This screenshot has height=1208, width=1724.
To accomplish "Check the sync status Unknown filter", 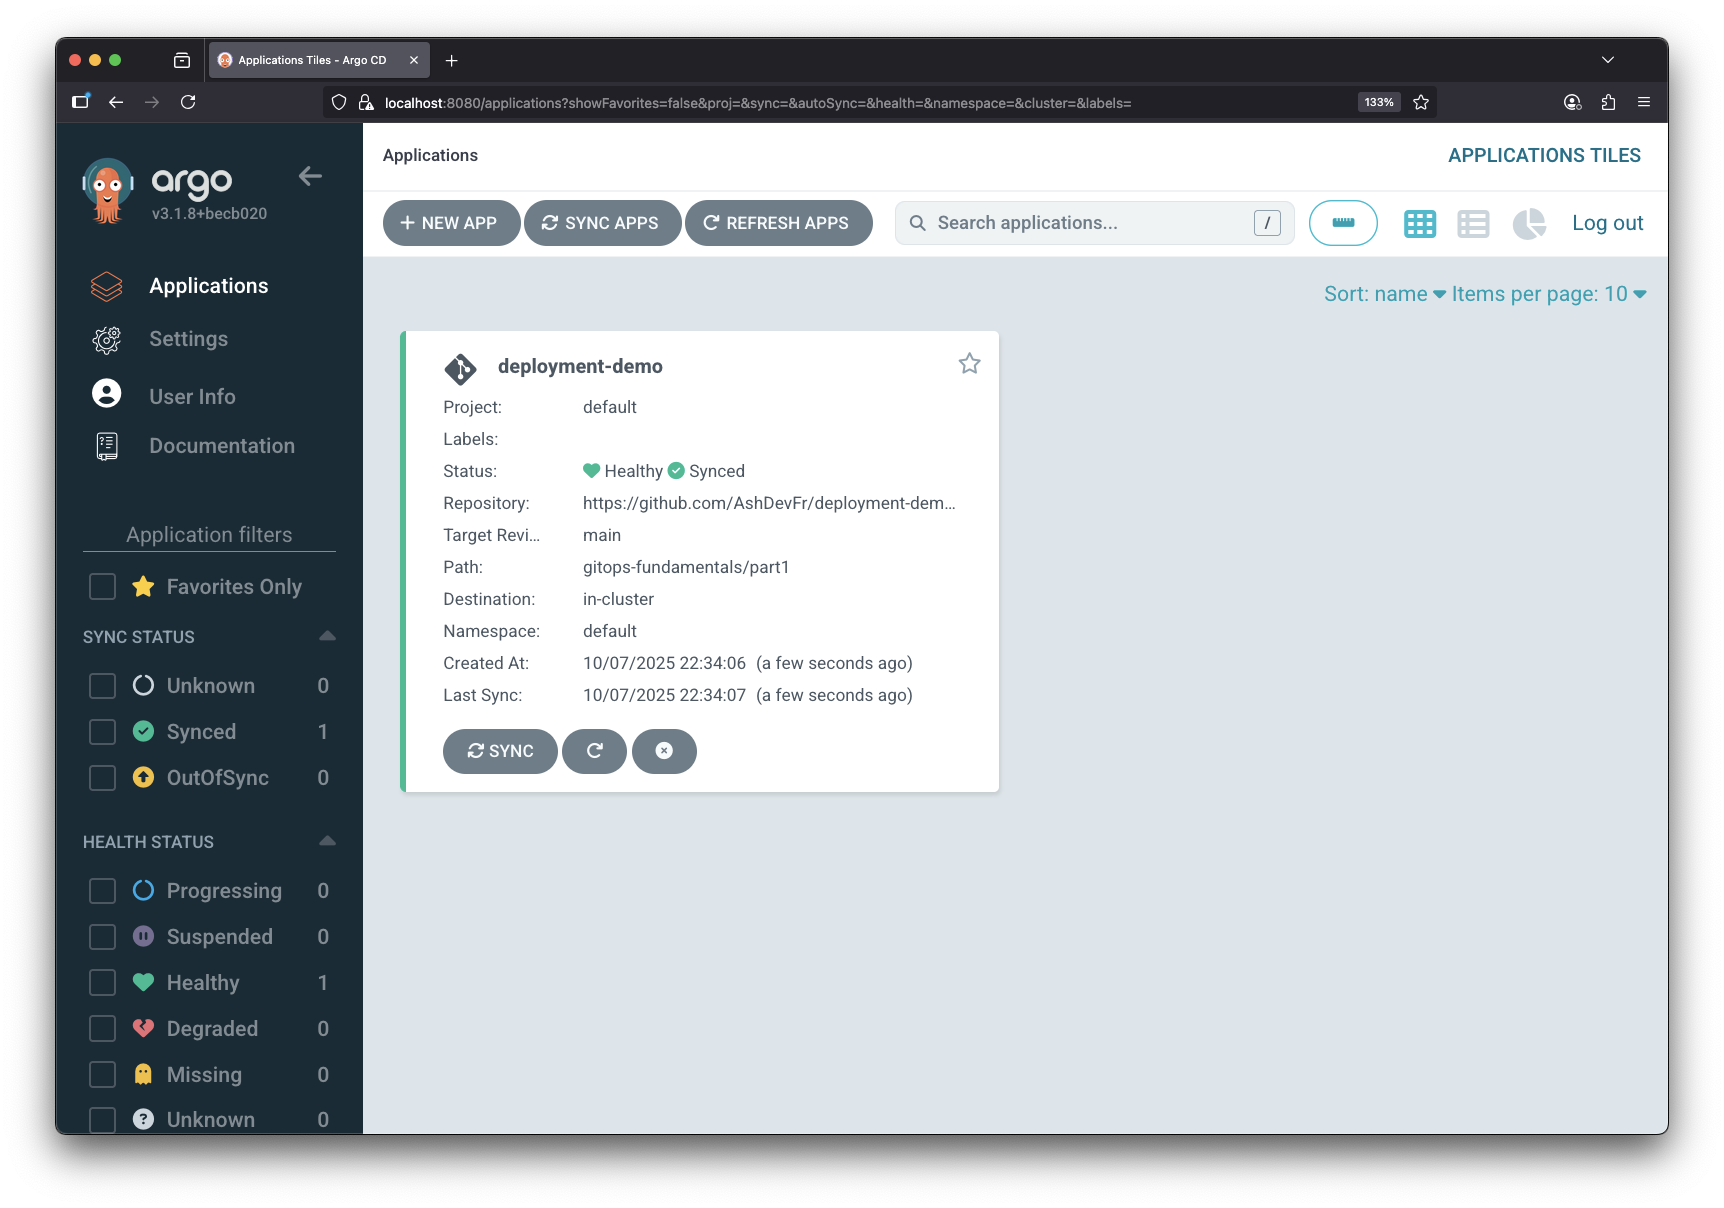I will (x=102, y=686).
